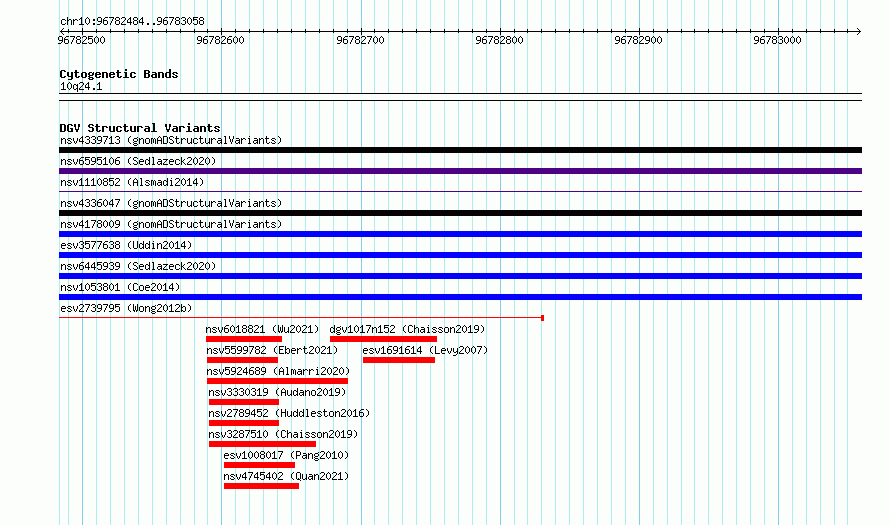This screenshot has width=890, height=525.
Task: Click the thin red esv2739795 line
Action: [301, 318]
